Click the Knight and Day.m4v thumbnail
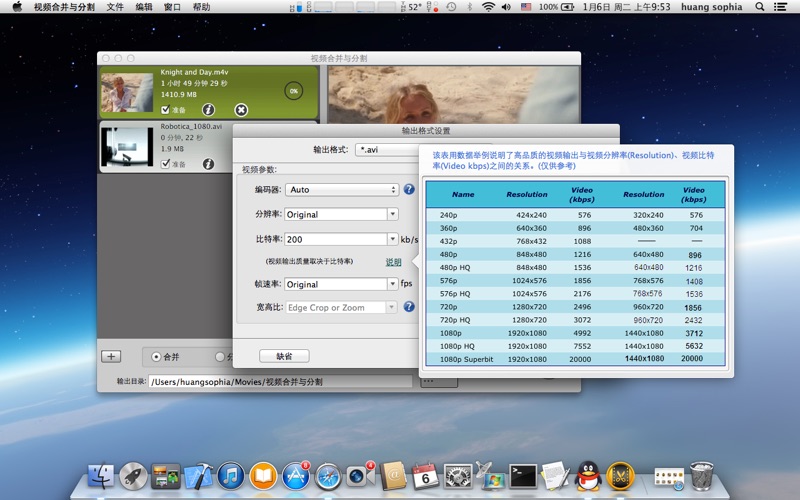The image size is (800, 500). coord(127,92)
